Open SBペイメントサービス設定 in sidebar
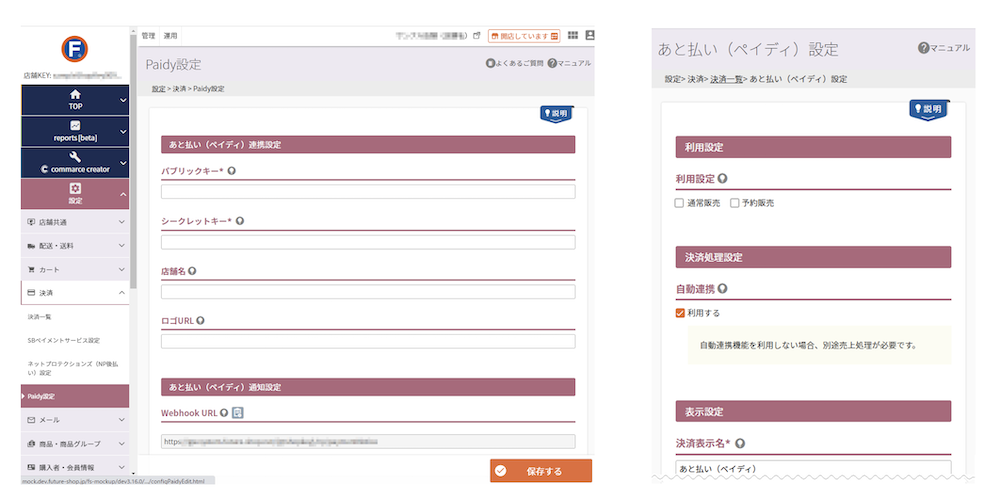 [x=64, y=340]
